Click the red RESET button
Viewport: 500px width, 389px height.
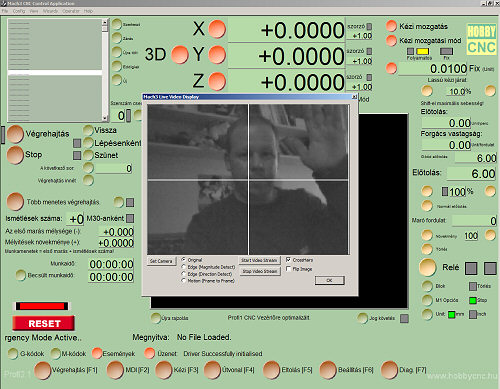(44, 323)
